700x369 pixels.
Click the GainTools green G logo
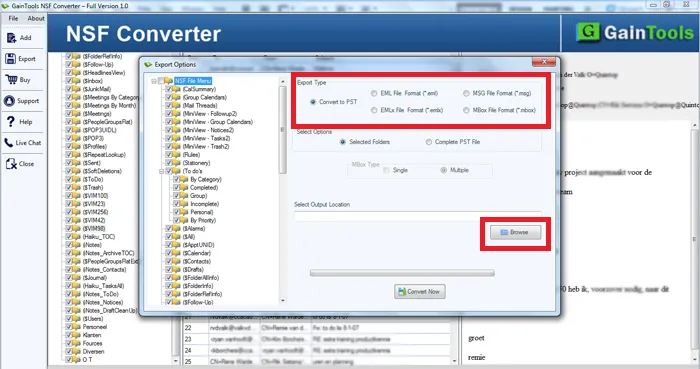[x=588, y=32]
